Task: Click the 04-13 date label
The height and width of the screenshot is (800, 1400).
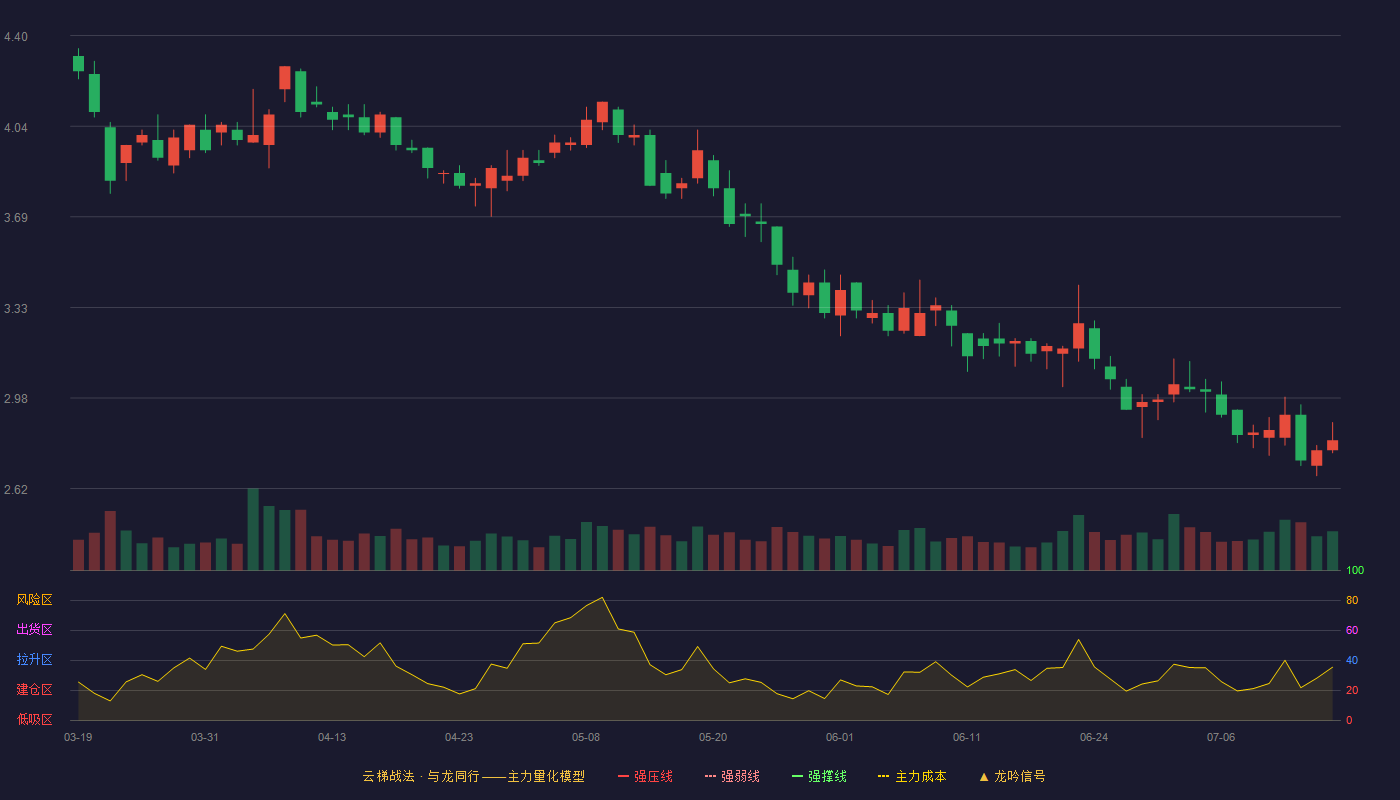Action: point(332,737)
